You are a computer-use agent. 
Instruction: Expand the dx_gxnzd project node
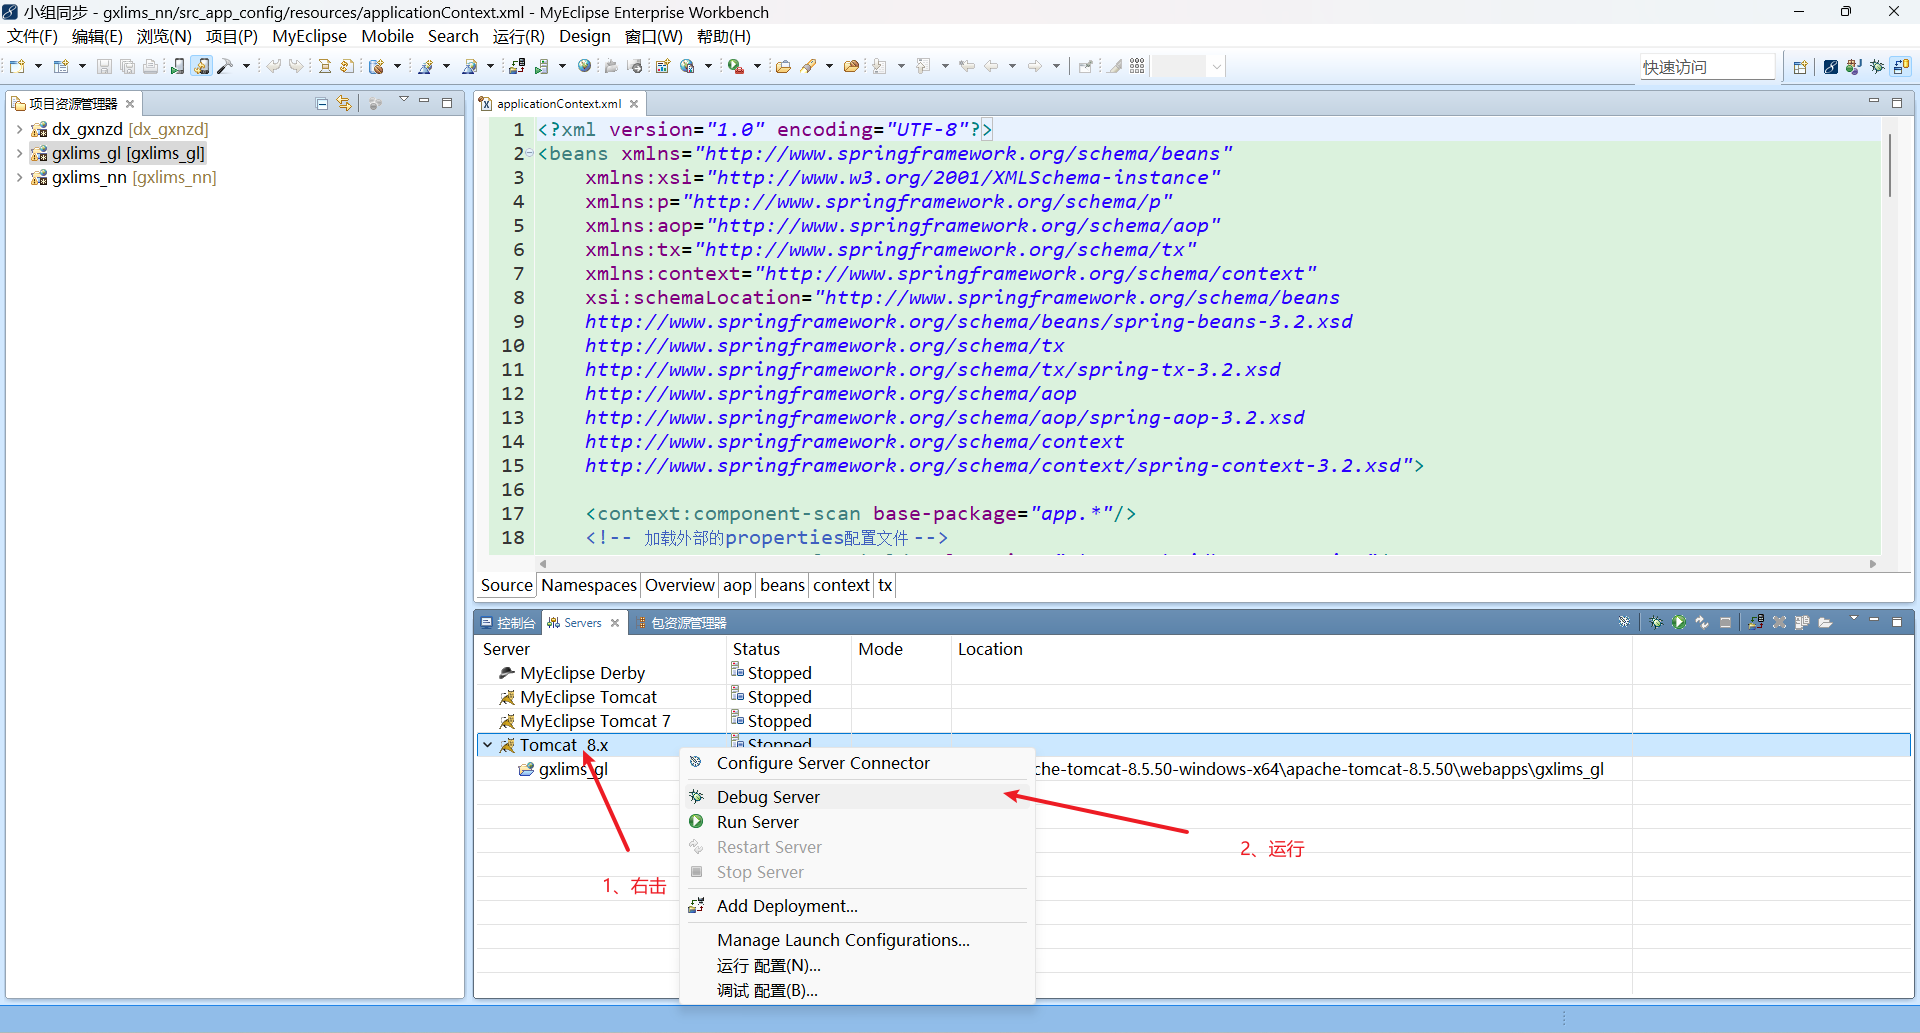pos(19,129)
